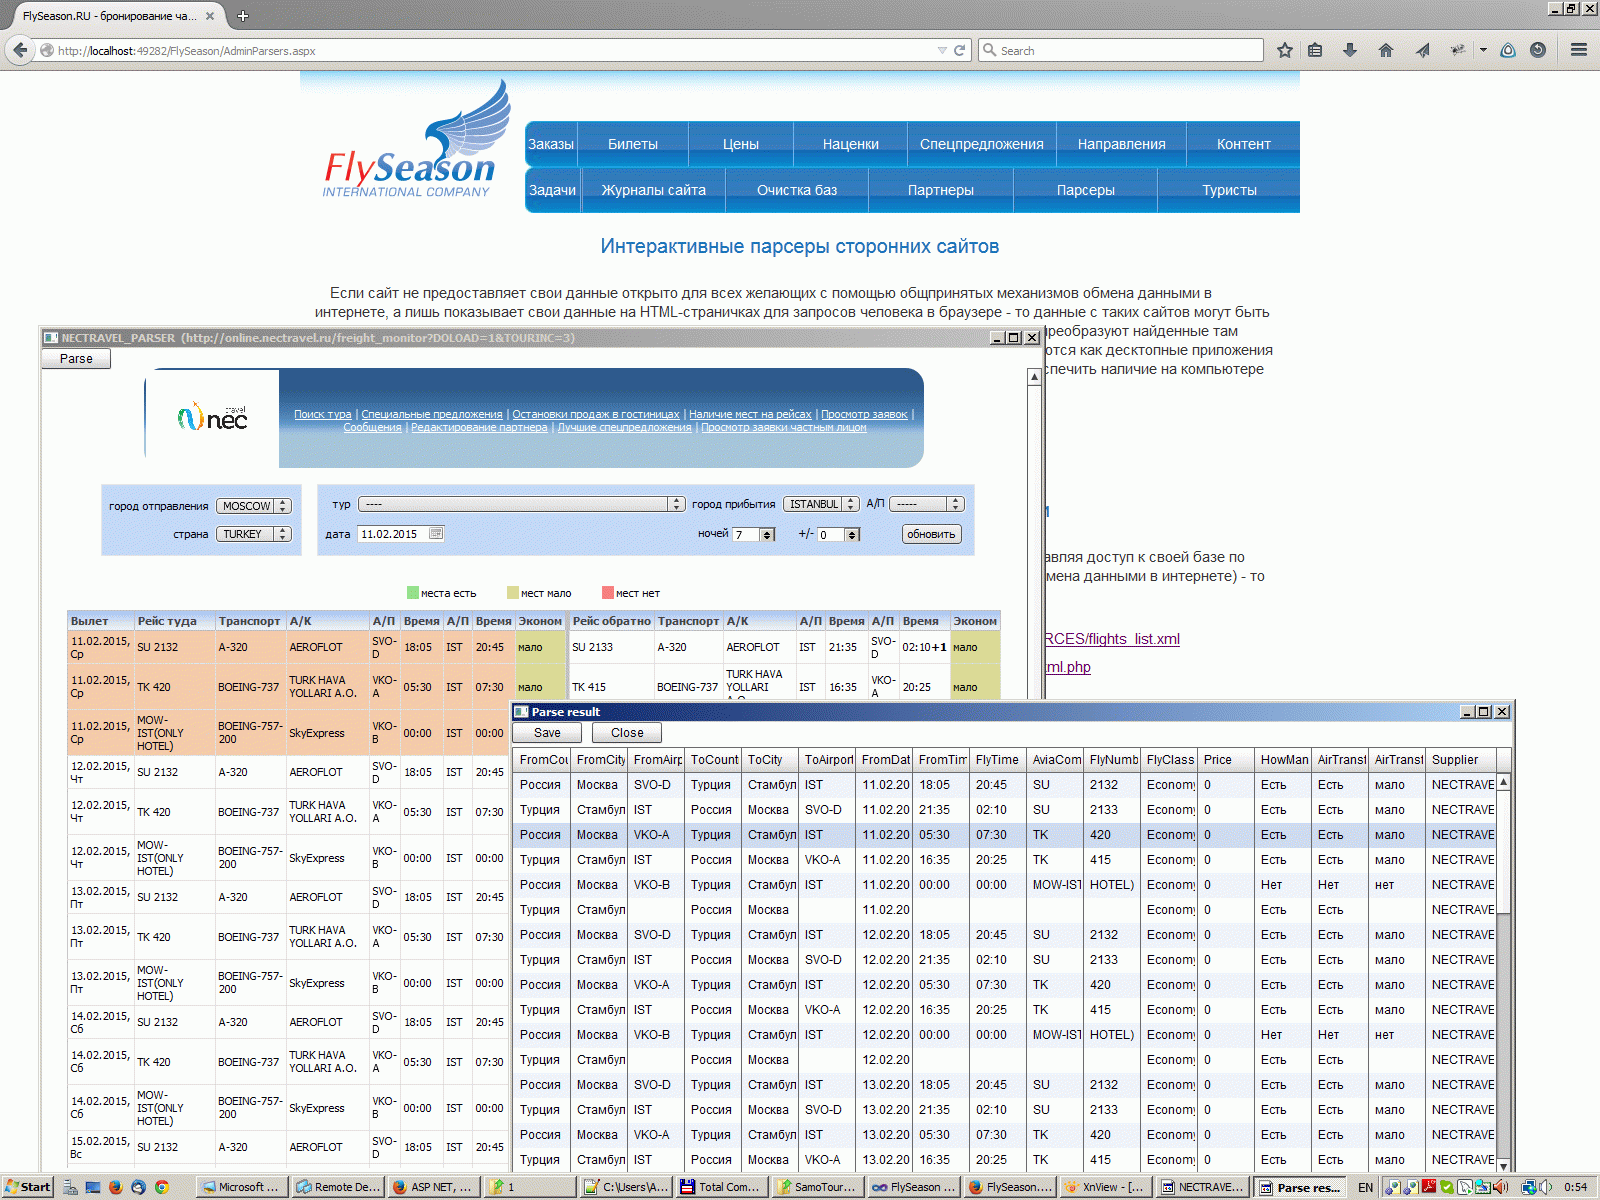This screenshot has height=1200, width=1600.
Task: Open the Цены menu item
Action: [741, 144]
